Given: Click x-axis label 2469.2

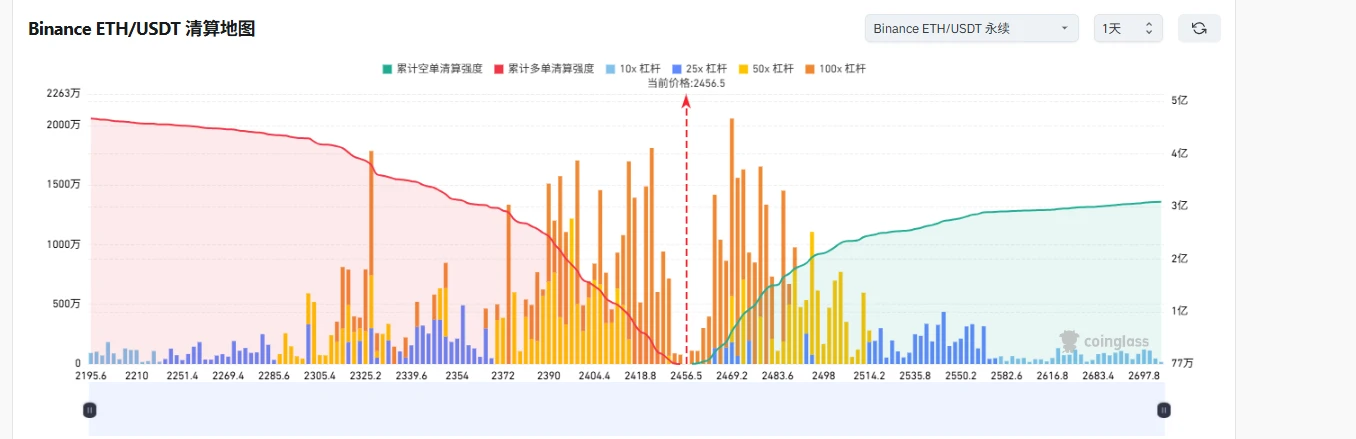Looking at the screenshot, I should [x=732, y=376].
